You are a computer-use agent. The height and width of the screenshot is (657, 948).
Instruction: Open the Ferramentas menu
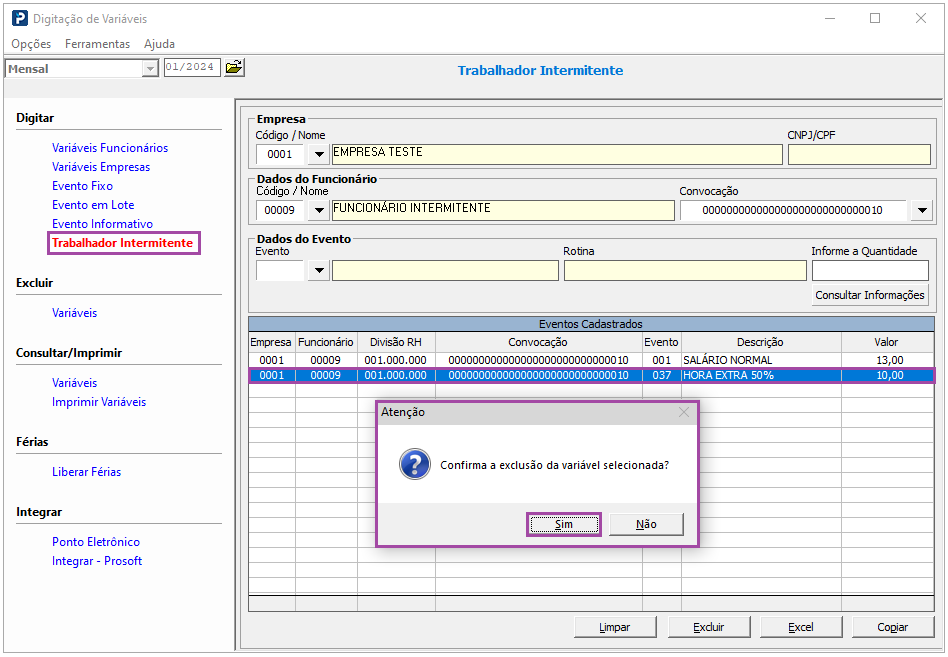coord(97,44)
